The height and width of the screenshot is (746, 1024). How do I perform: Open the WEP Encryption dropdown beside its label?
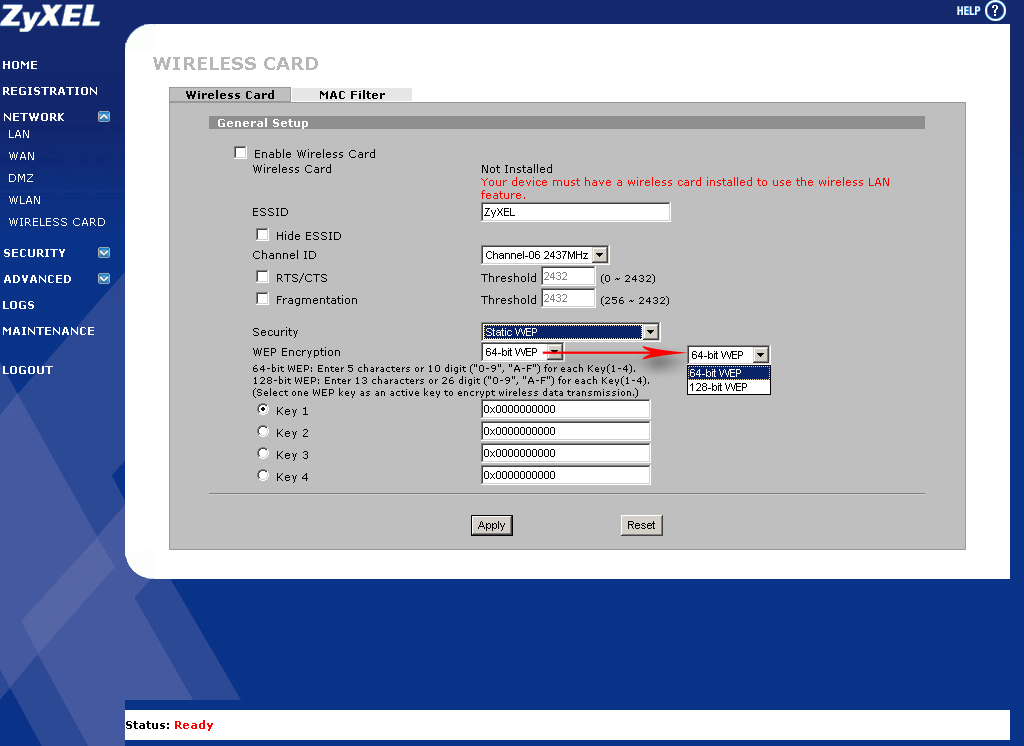[522, 352]
